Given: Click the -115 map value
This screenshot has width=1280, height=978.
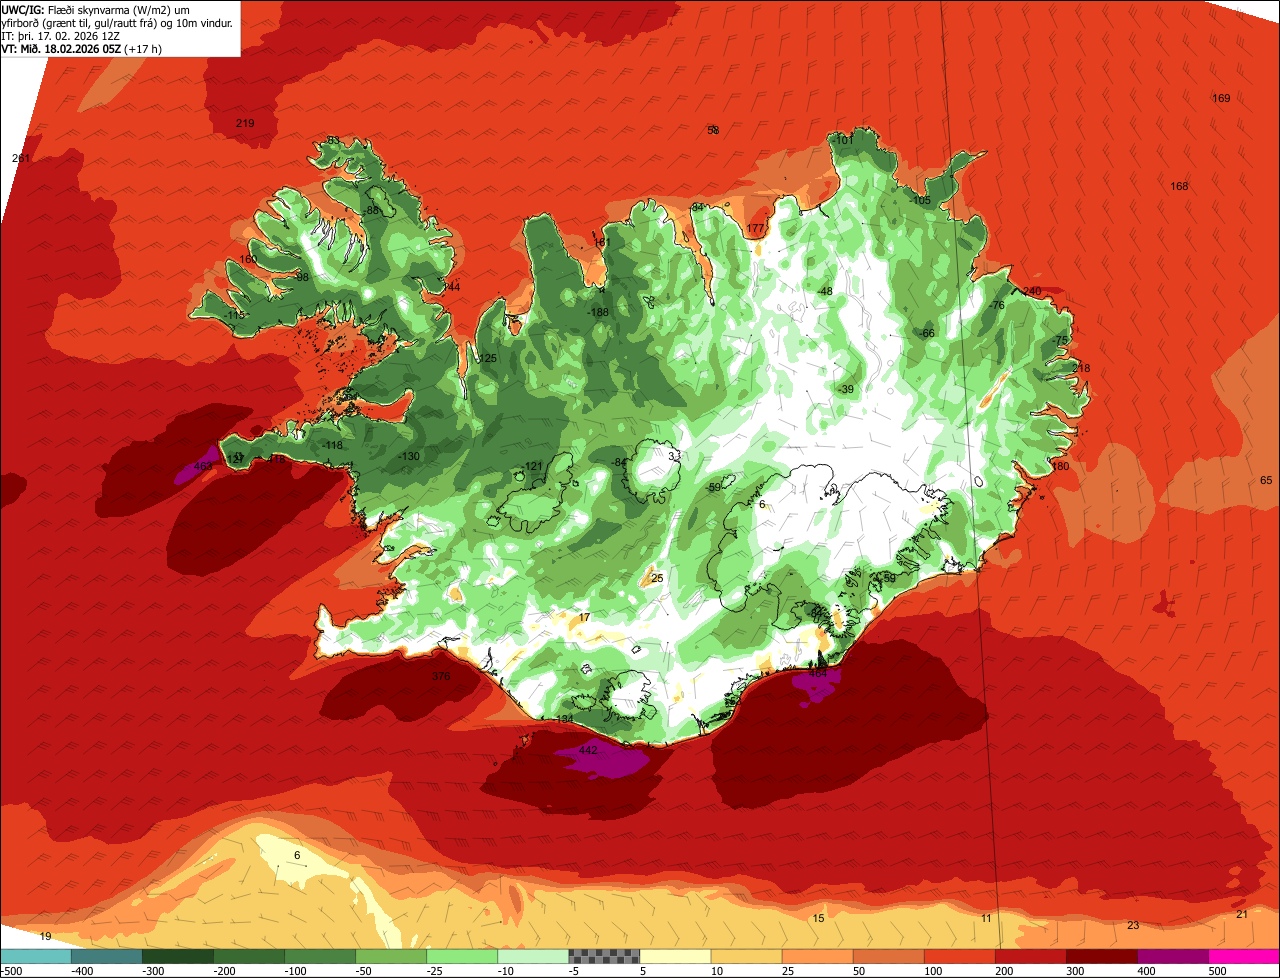Looking at the screenshot, I should (x=234, y=315).
